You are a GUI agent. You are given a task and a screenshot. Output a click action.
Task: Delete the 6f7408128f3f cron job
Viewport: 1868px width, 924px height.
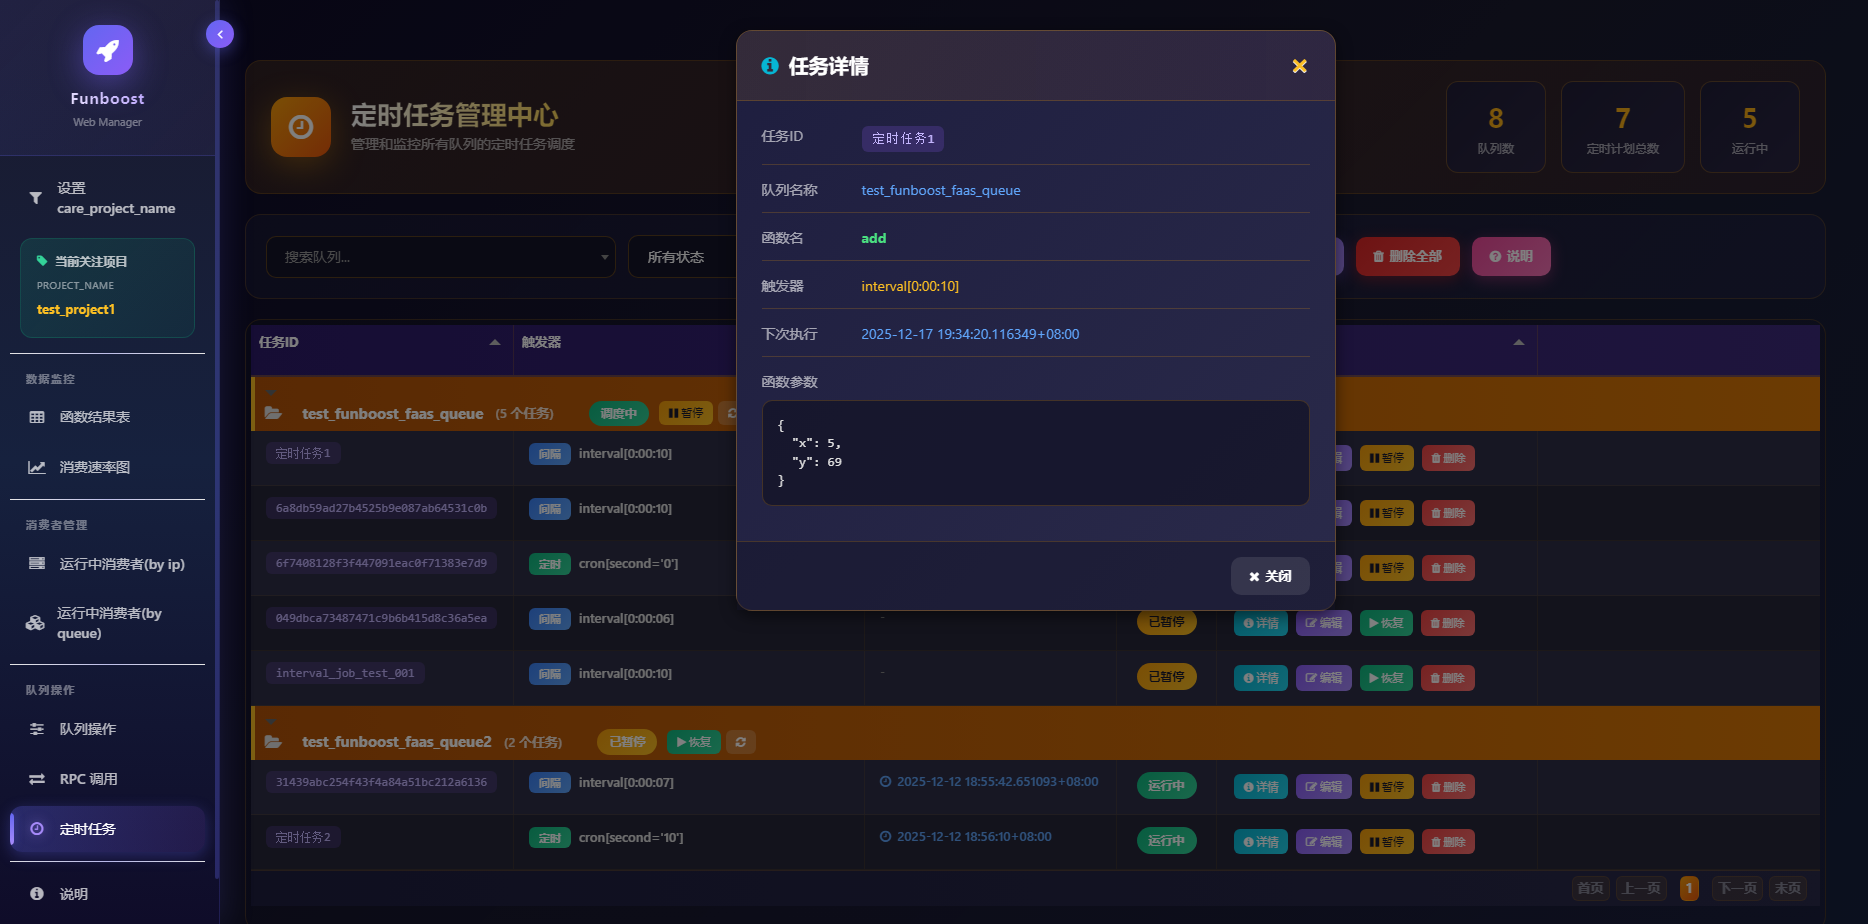pyautogui.click(x=1448, y=568)
